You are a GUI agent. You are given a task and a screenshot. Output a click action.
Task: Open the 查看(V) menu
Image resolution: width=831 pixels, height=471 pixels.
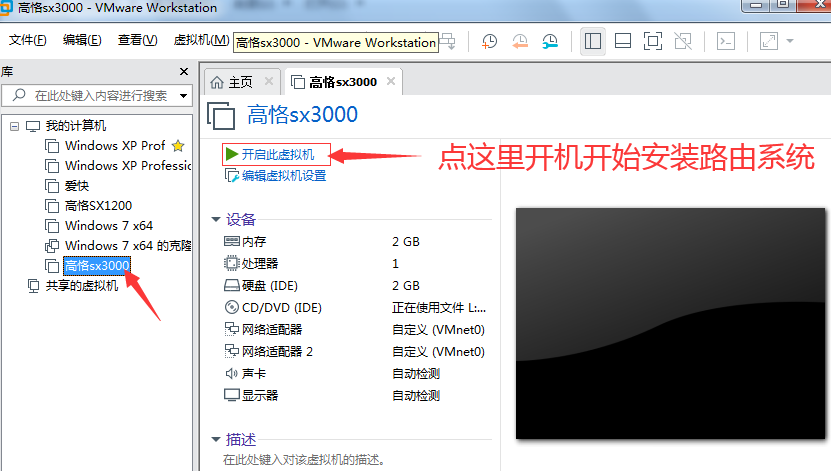(137, 40)
